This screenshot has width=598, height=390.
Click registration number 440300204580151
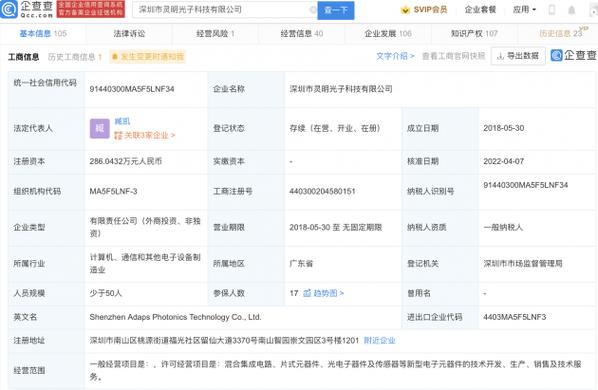tap(322, 191)
